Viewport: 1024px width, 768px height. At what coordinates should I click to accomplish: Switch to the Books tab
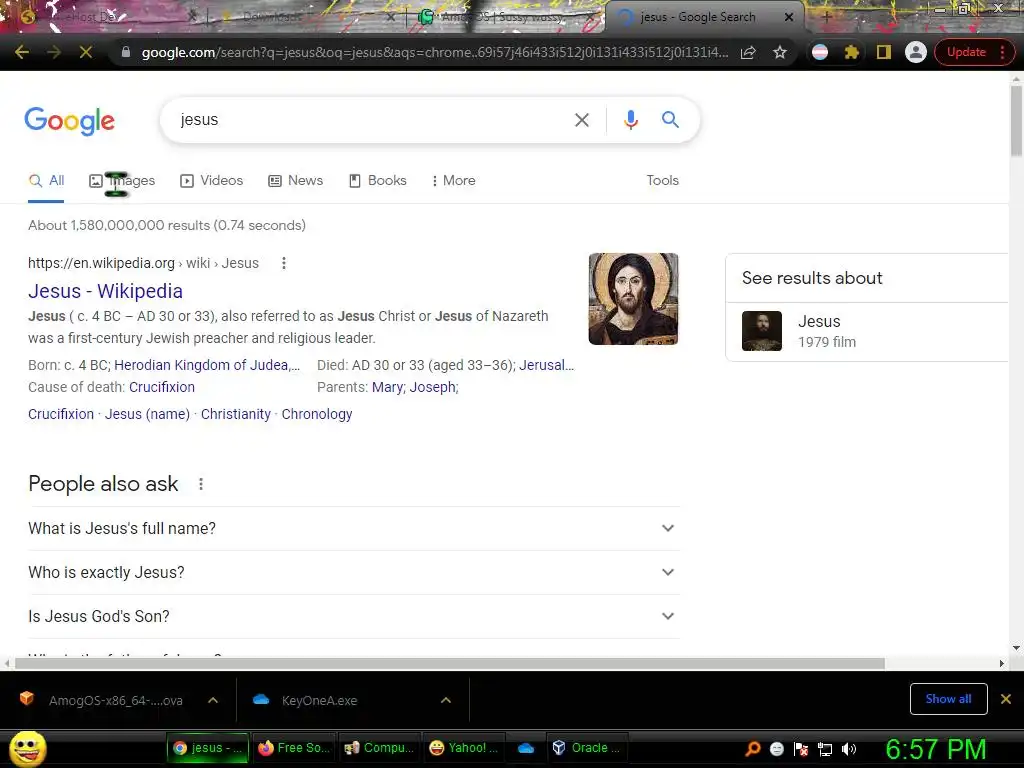pos(377,181)
